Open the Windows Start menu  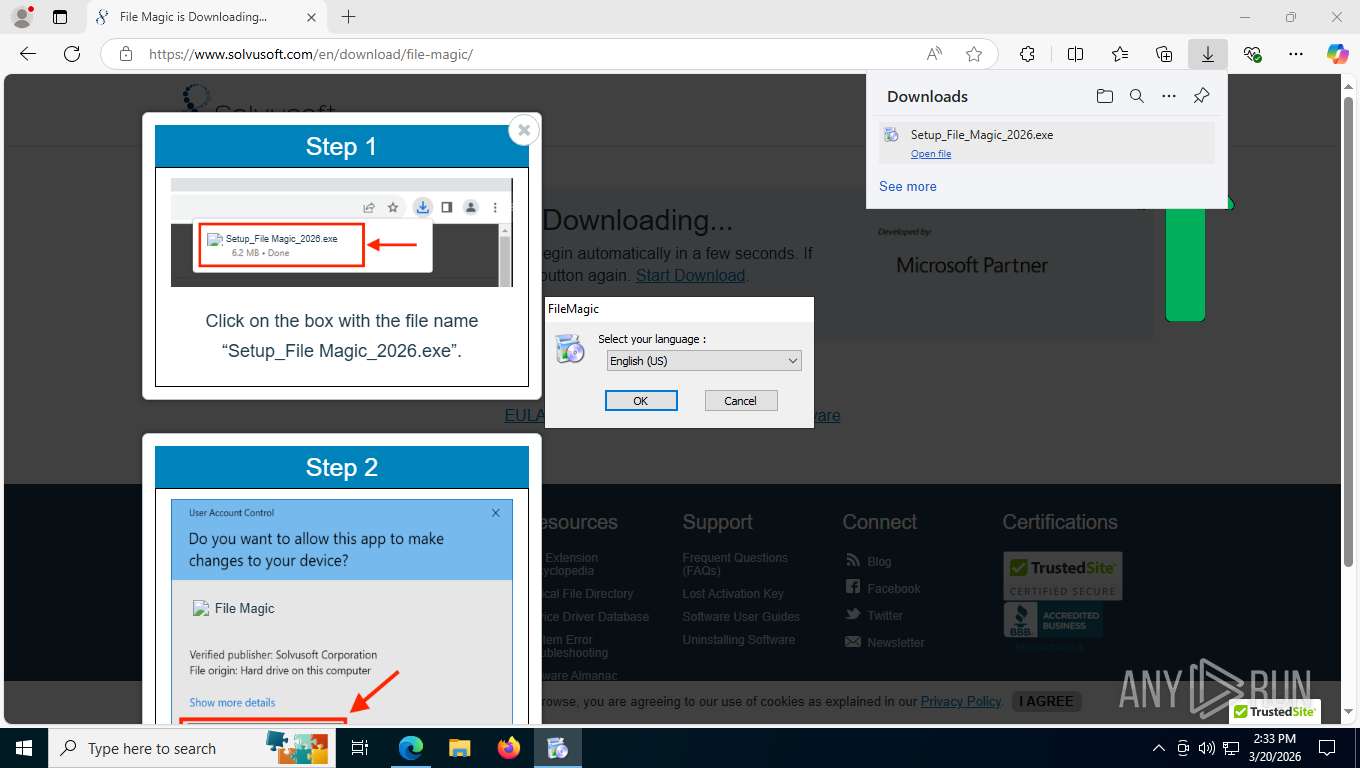point(23,748)
